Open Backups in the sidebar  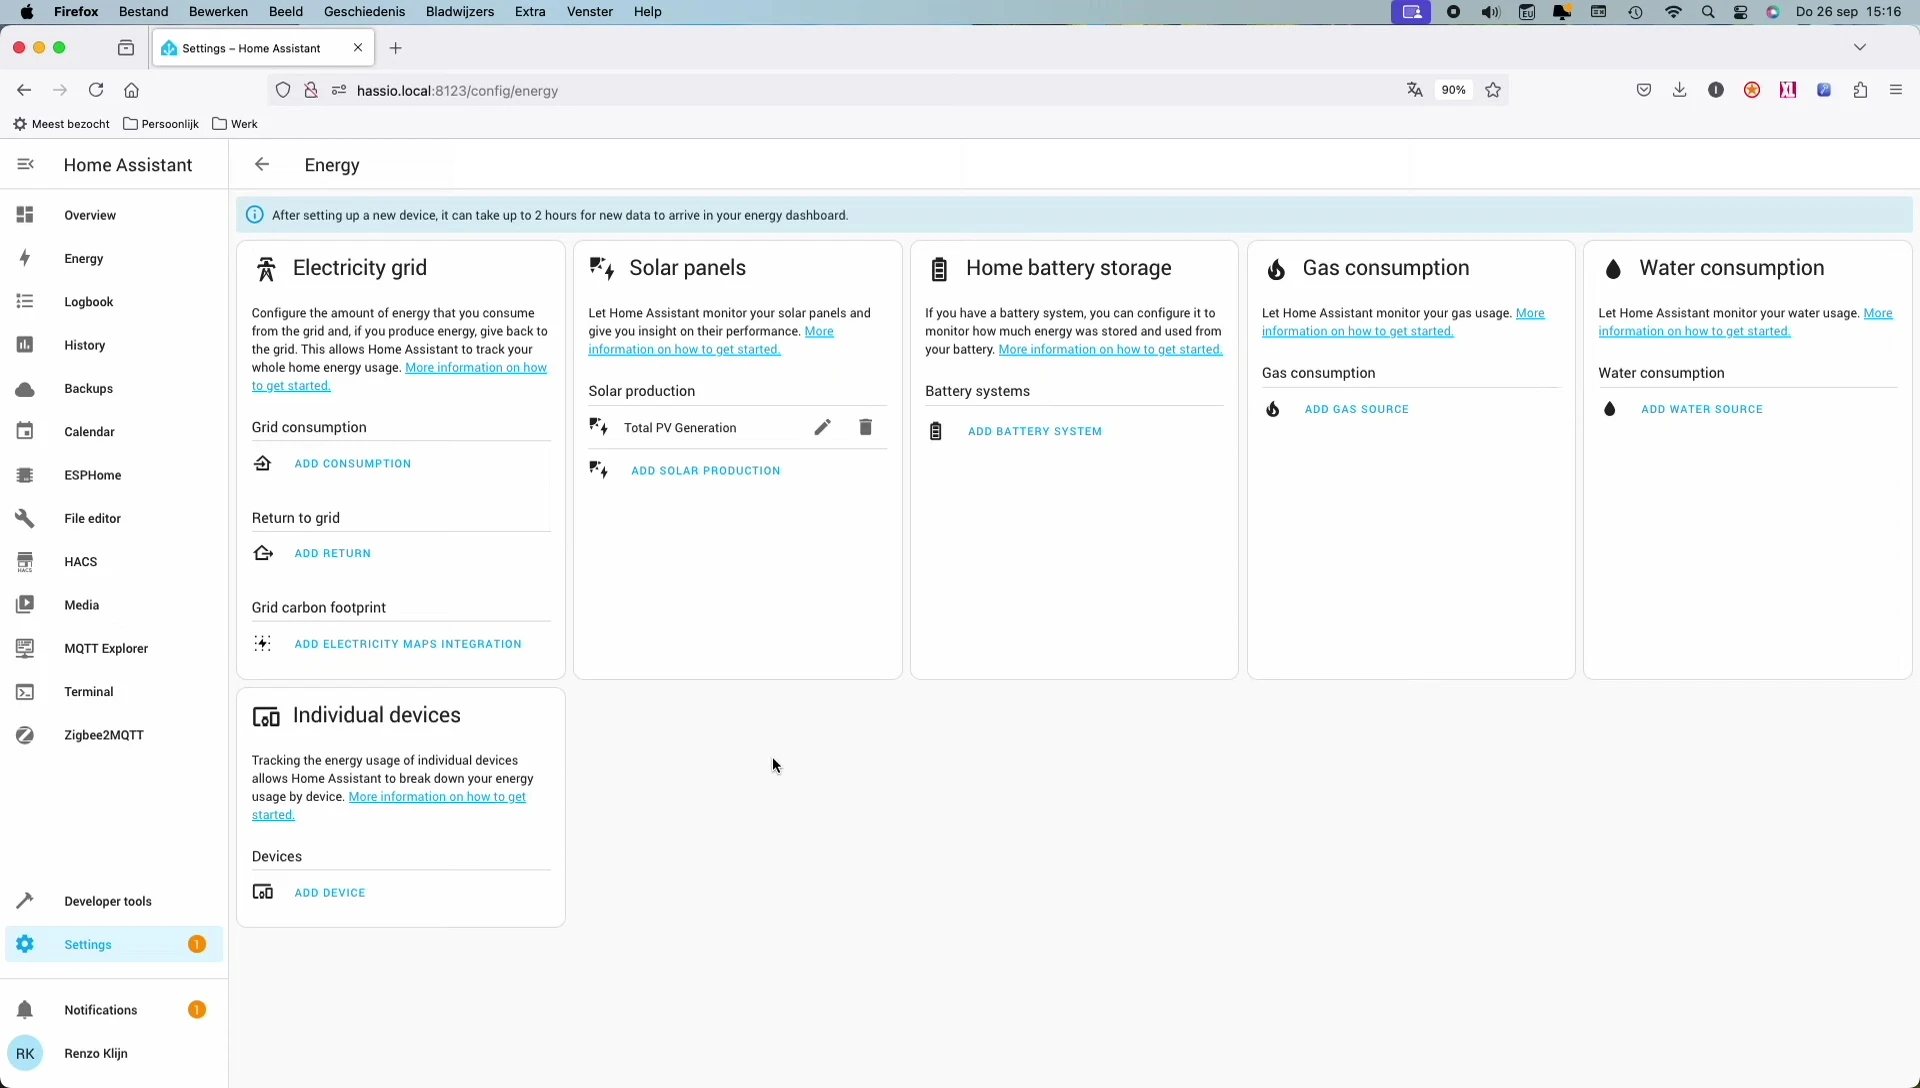[x=114, y=388]
